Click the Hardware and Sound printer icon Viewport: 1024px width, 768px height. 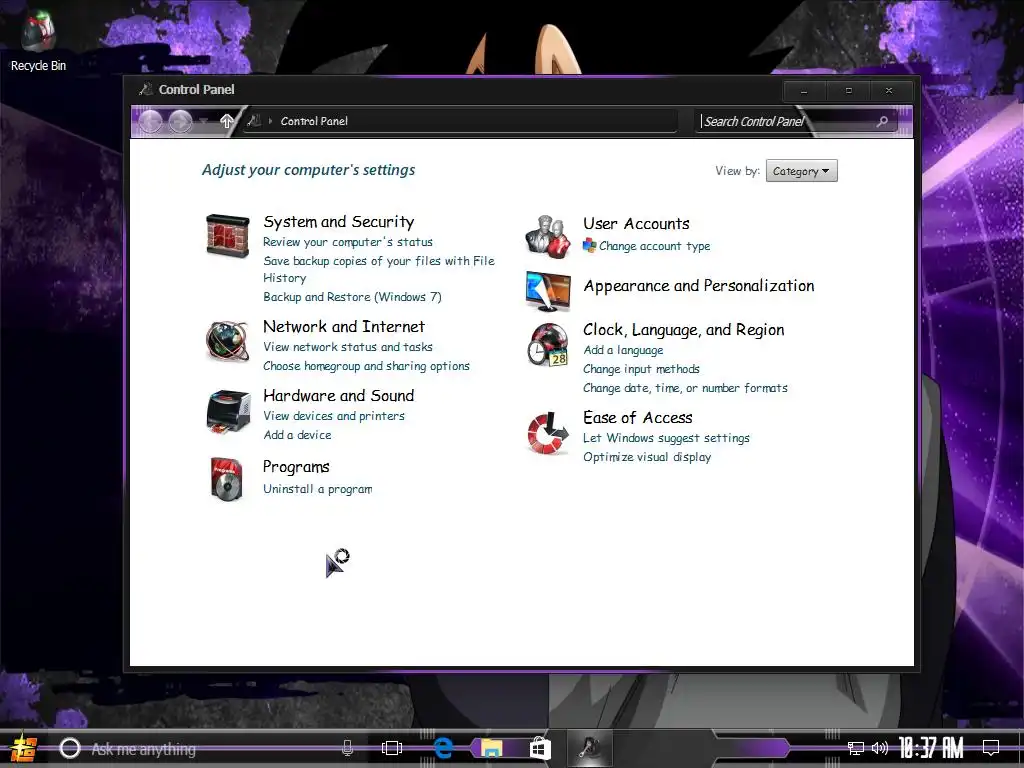coord(228,411)
